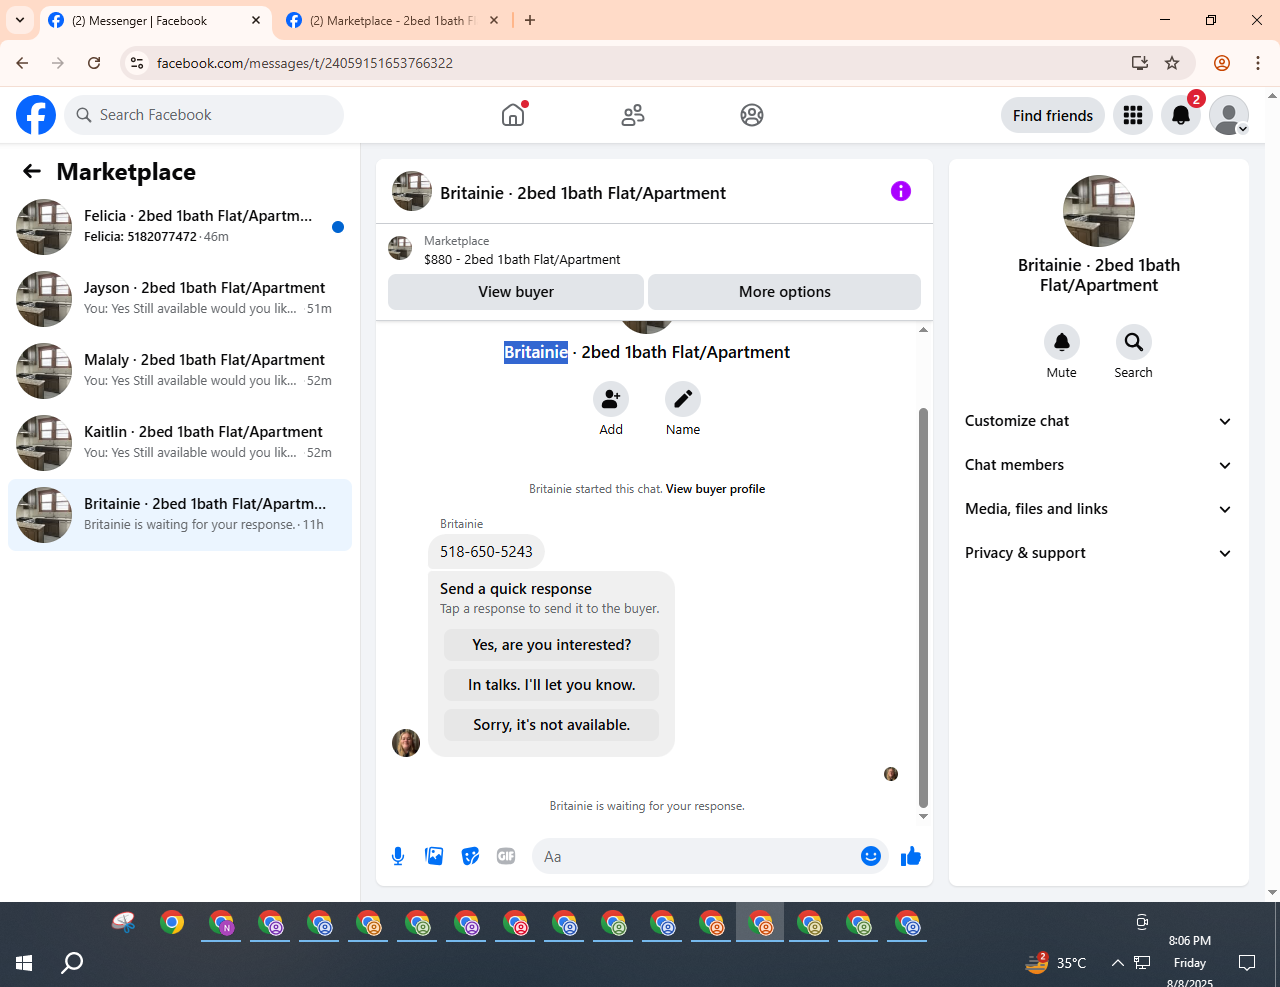Show hidden system tray icons
The height and width of the screenshot is (987, 1280).
[1117, 963]
